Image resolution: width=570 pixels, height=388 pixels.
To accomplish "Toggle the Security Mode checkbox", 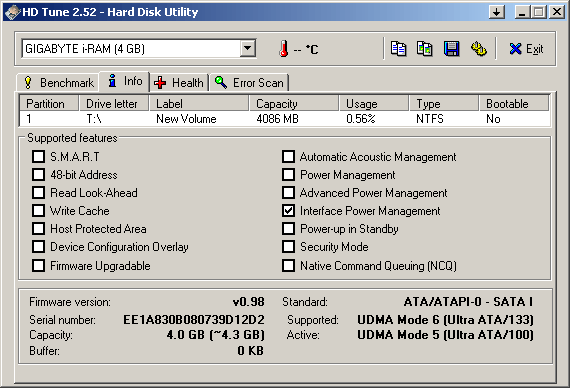I will pyautogui.click(x=288, y=247).
